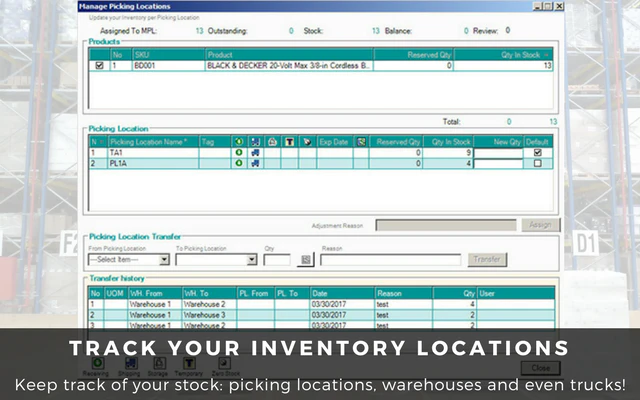Click the green receiving icon in TA1 row
The width and height of the screenshot is (640, 400).
pyautogui.click(x=239, y=153)
